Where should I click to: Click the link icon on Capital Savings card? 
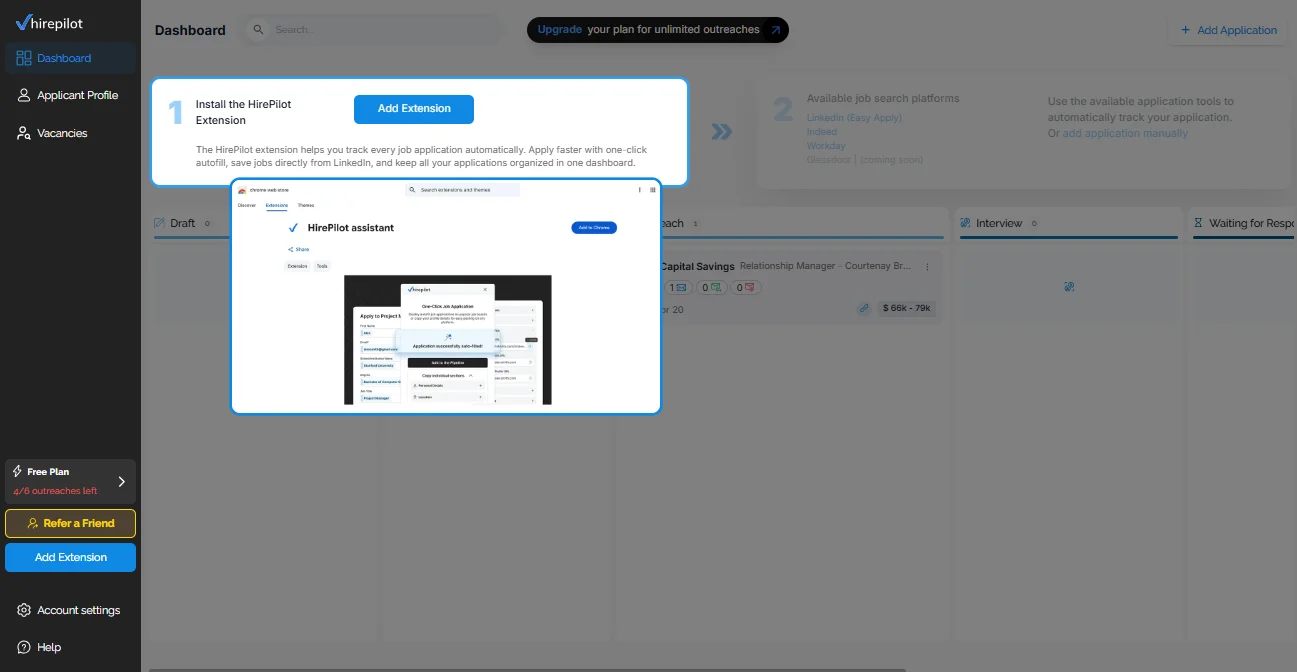[x=864, y=309]
